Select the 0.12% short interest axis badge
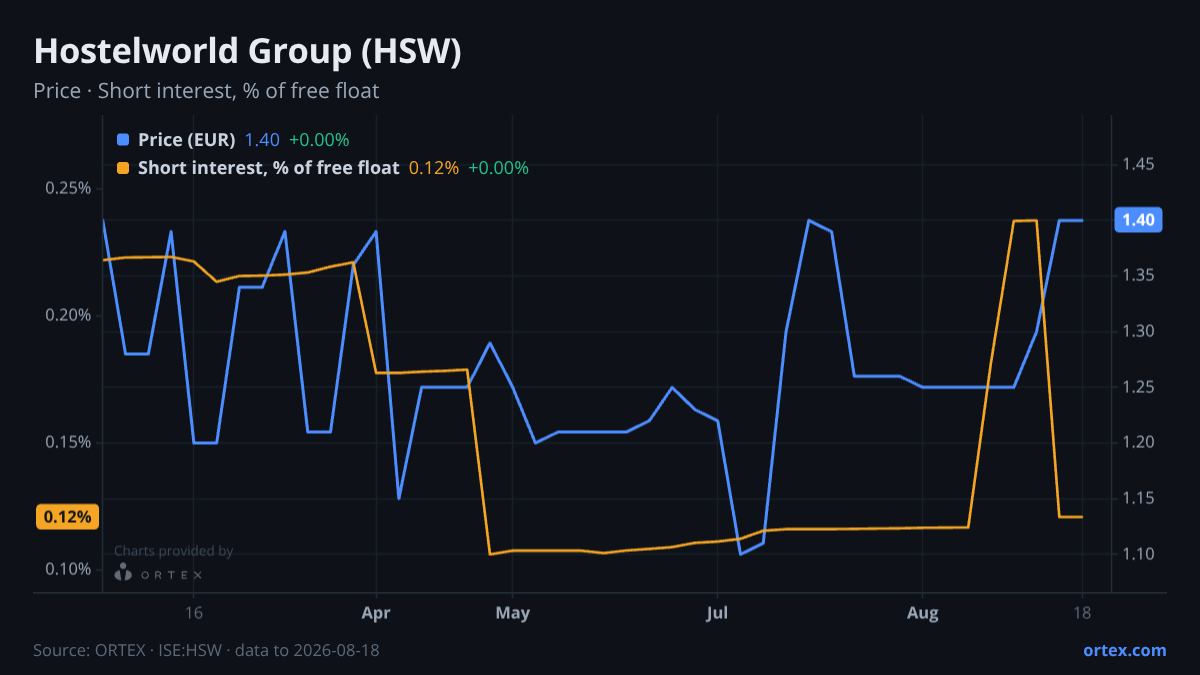The width and height of the screenshot is (1200, 675). pyautogui.click(x=67, y=517)
